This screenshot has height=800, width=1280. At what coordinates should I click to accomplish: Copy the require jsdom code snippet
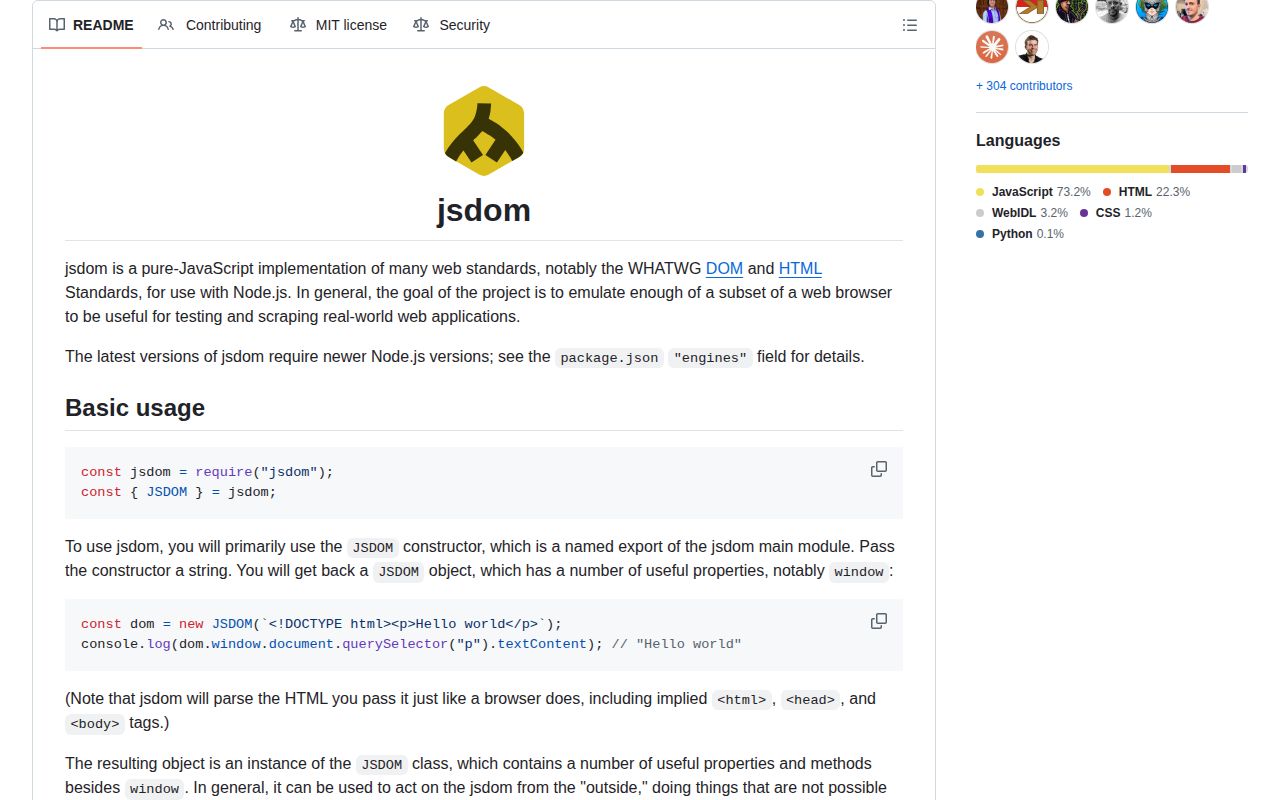click(x=879, y=469)
